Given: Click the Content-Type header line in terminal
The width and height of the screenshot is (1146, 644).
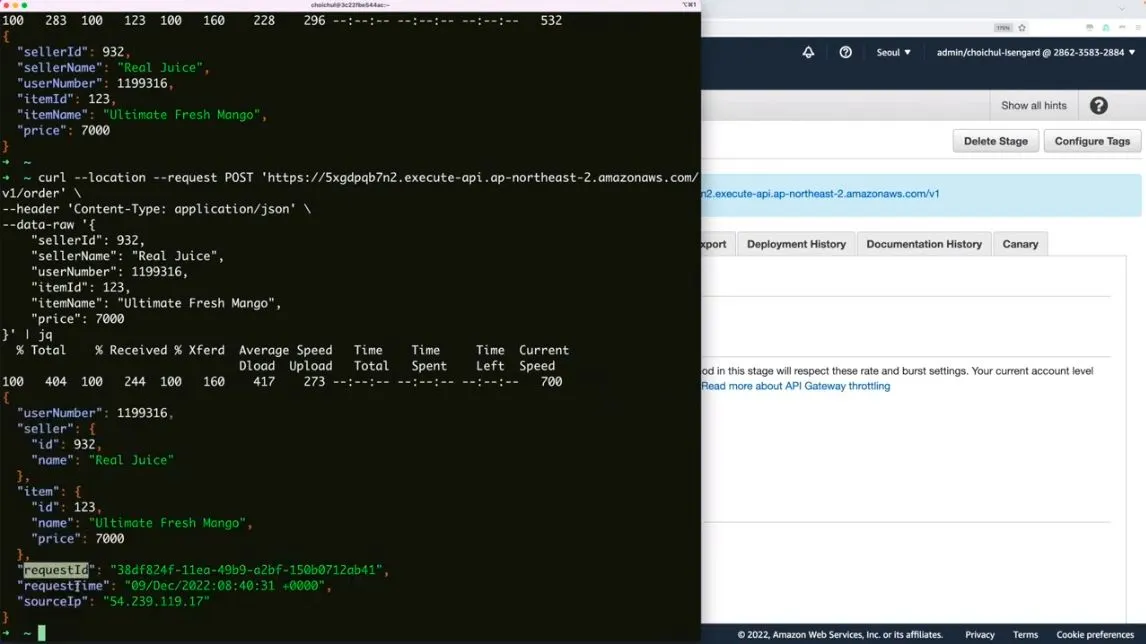Looking at the screenshot, I should (x=156, y=209).
